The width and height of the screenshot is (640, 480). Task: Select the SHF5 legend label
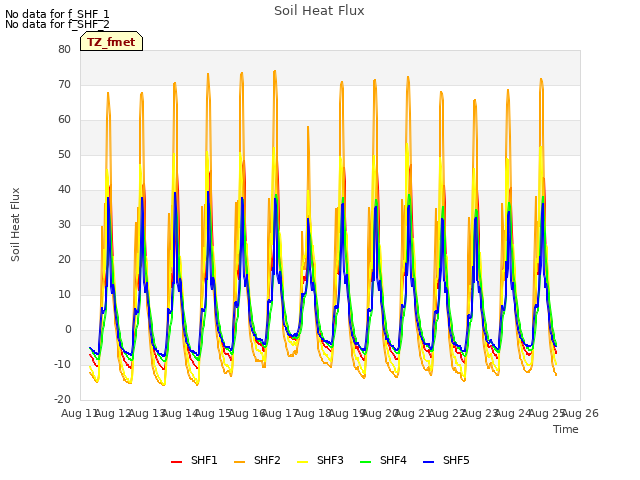(x=456, y=460)
